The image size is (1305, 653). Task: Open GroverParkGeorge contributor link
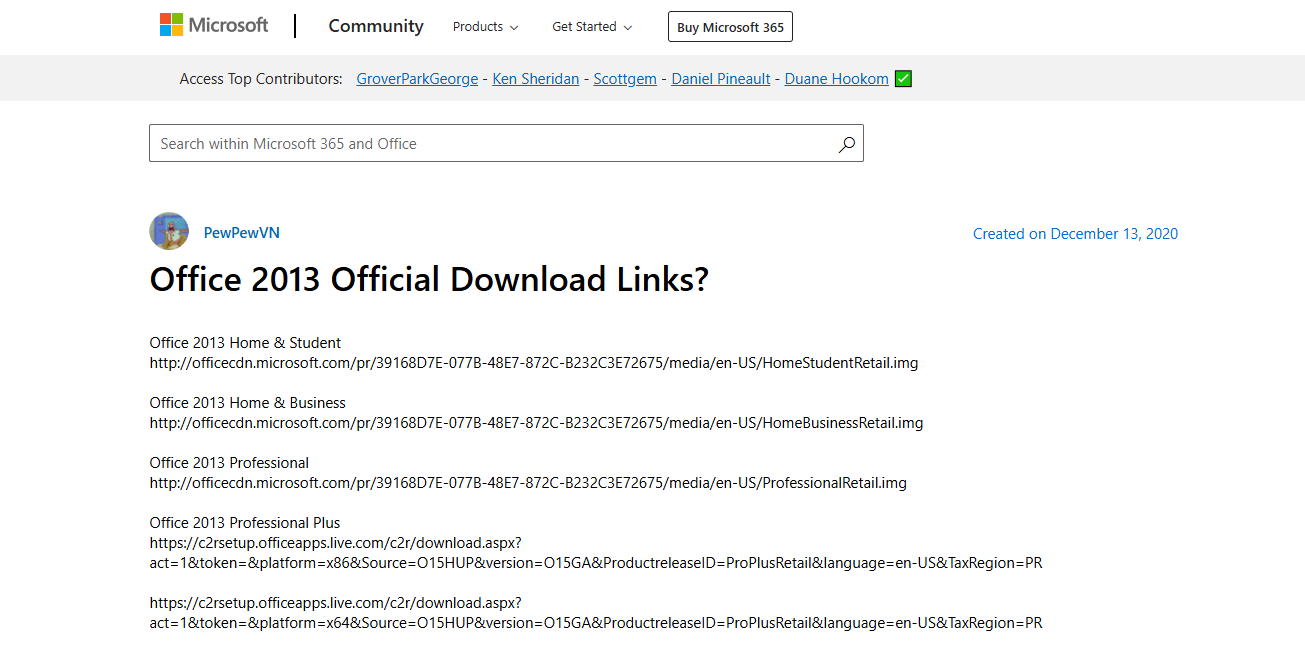417,79
